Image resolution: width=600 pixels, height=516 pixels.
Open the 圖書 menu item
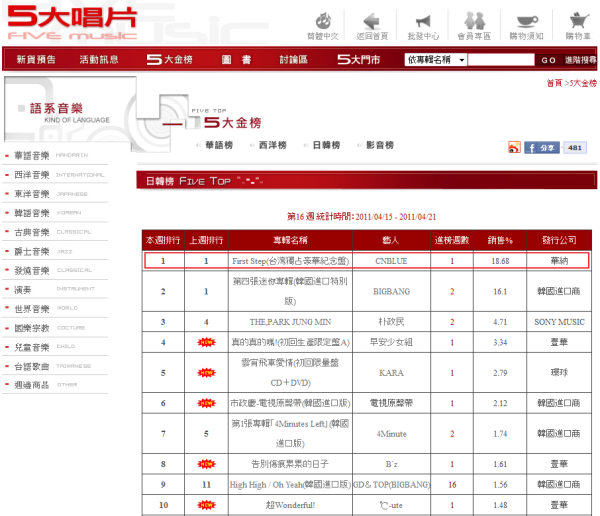[236, 59]
